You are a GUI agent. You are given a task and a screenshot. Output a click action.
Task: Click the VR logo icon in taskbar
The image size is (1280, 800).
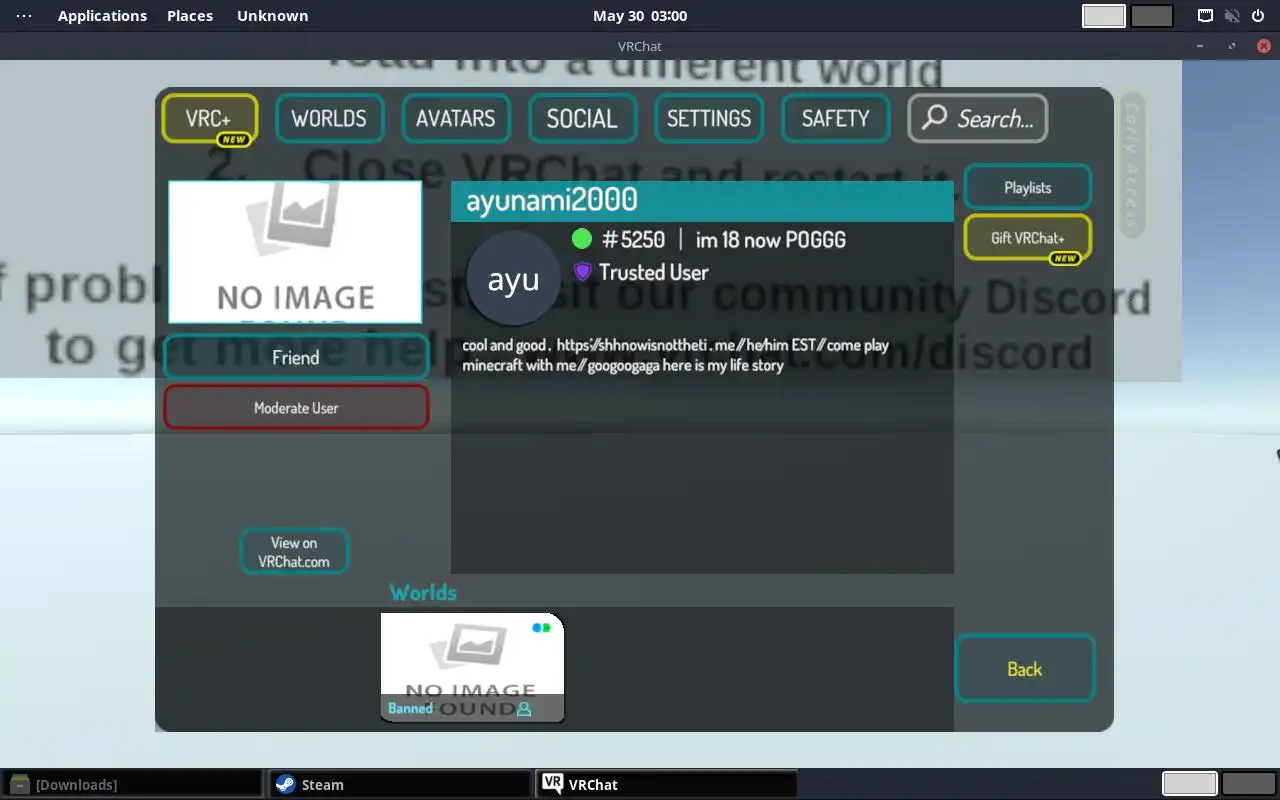point(552,784)
